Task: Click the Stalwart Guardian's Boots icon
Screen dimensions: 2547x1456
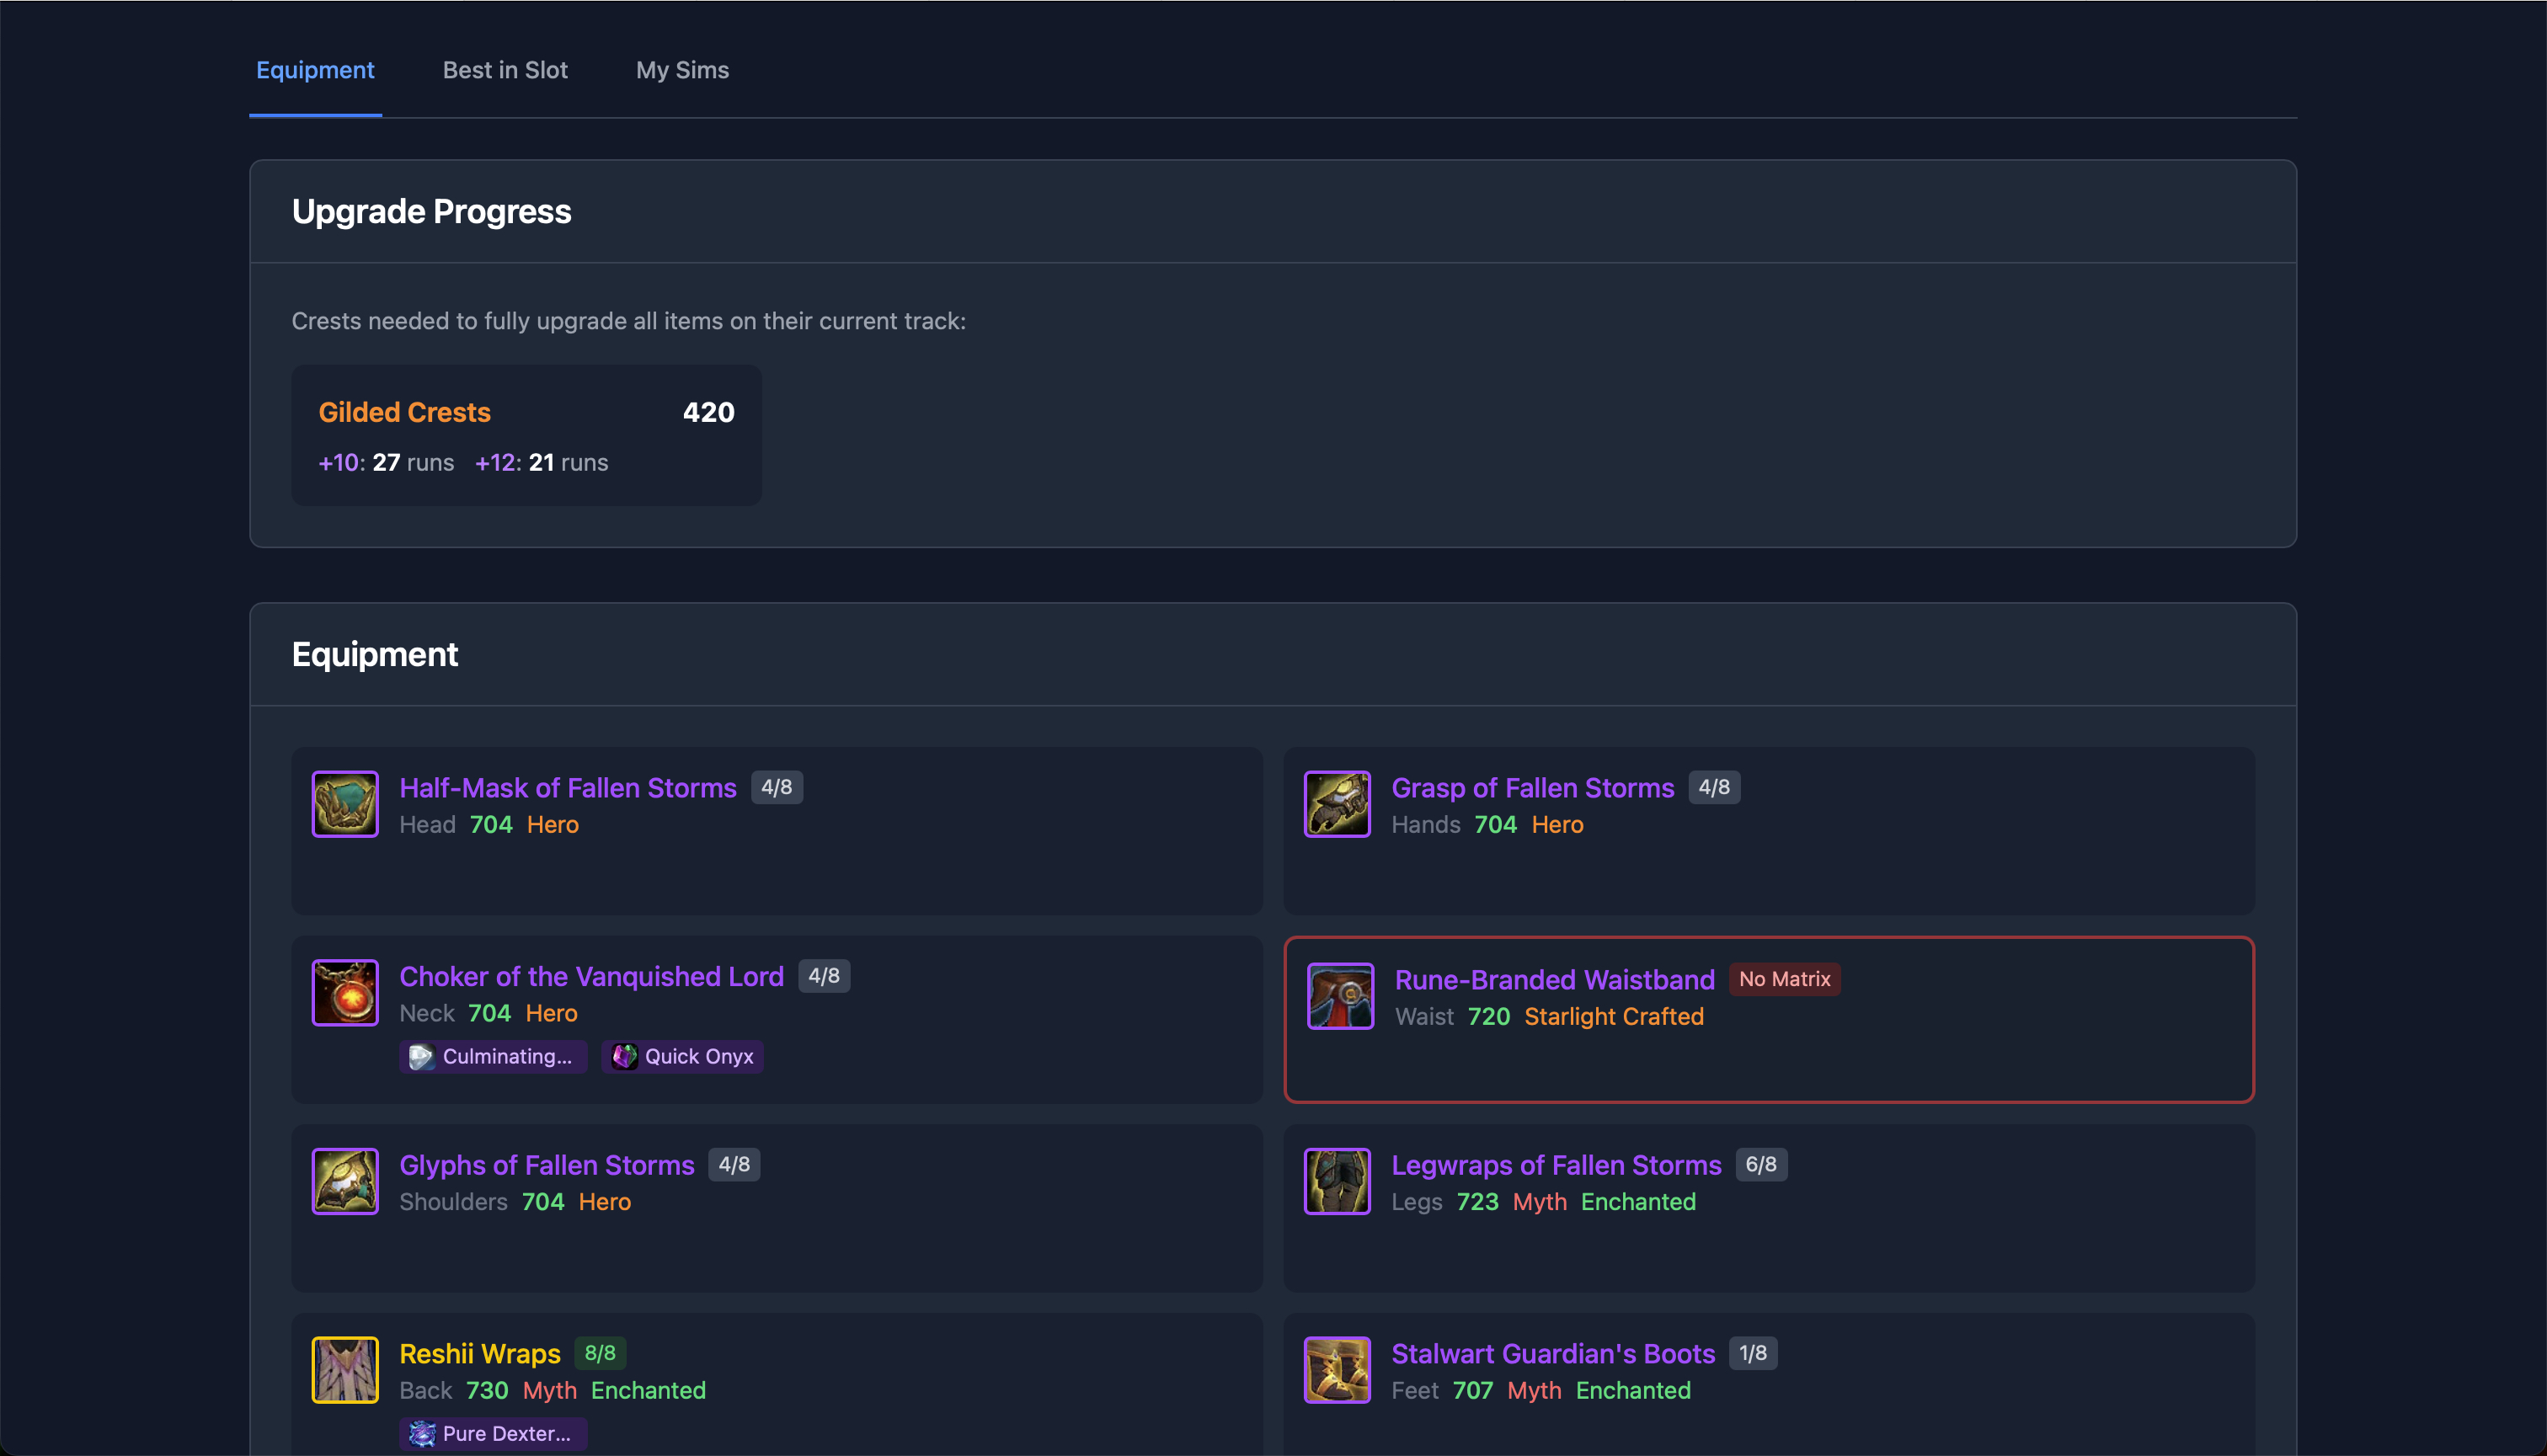Action: tap(1337, 1369)
